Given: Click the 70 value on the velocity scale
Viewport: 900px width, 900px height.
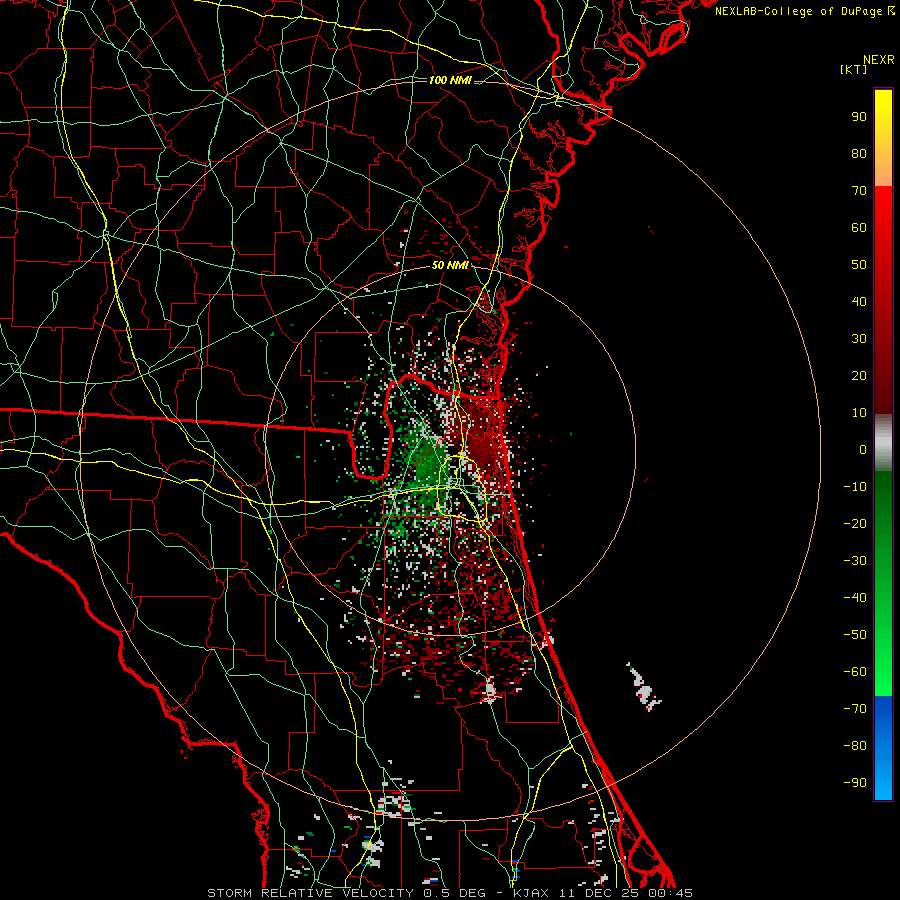Looking at the screenshot, I should [859, 191].
